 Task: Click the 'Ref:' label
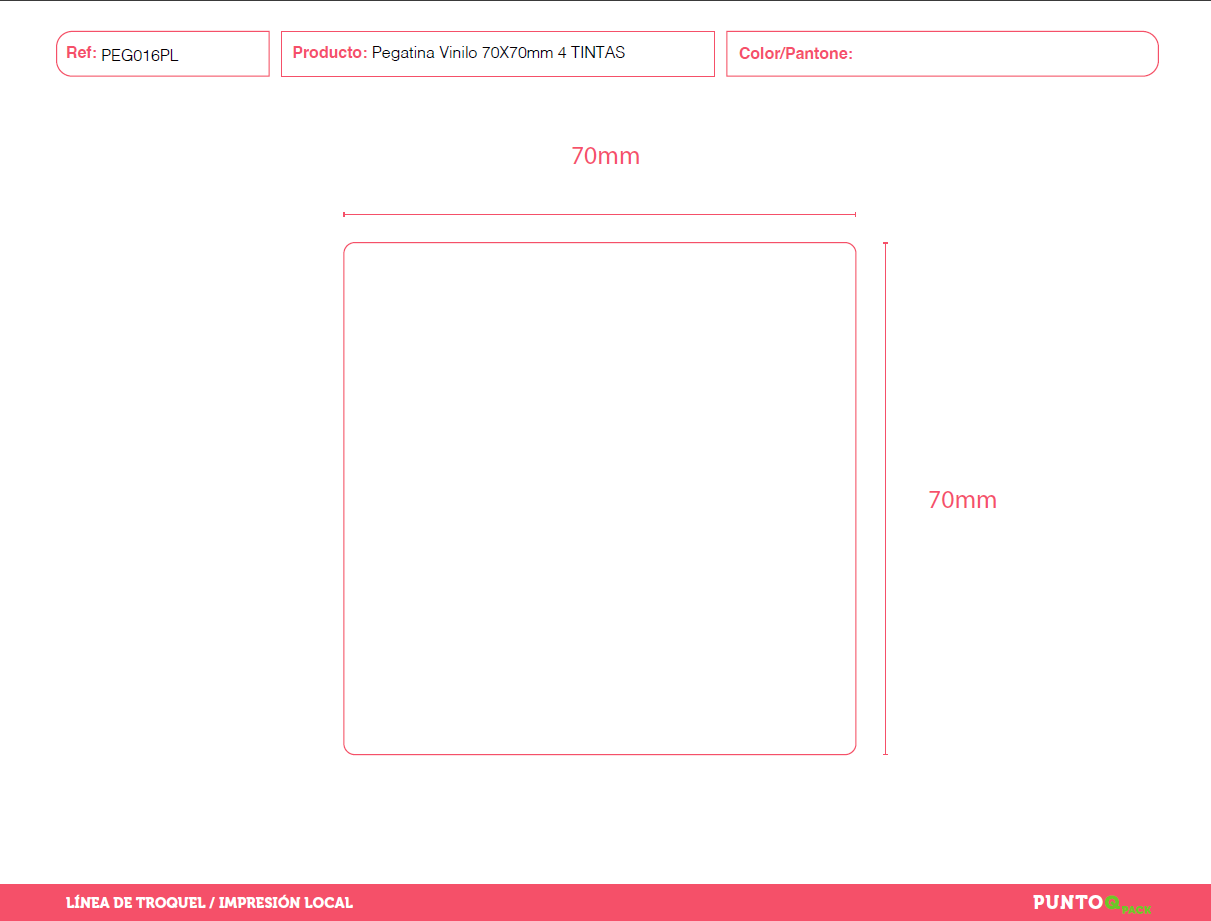(81, 53)
